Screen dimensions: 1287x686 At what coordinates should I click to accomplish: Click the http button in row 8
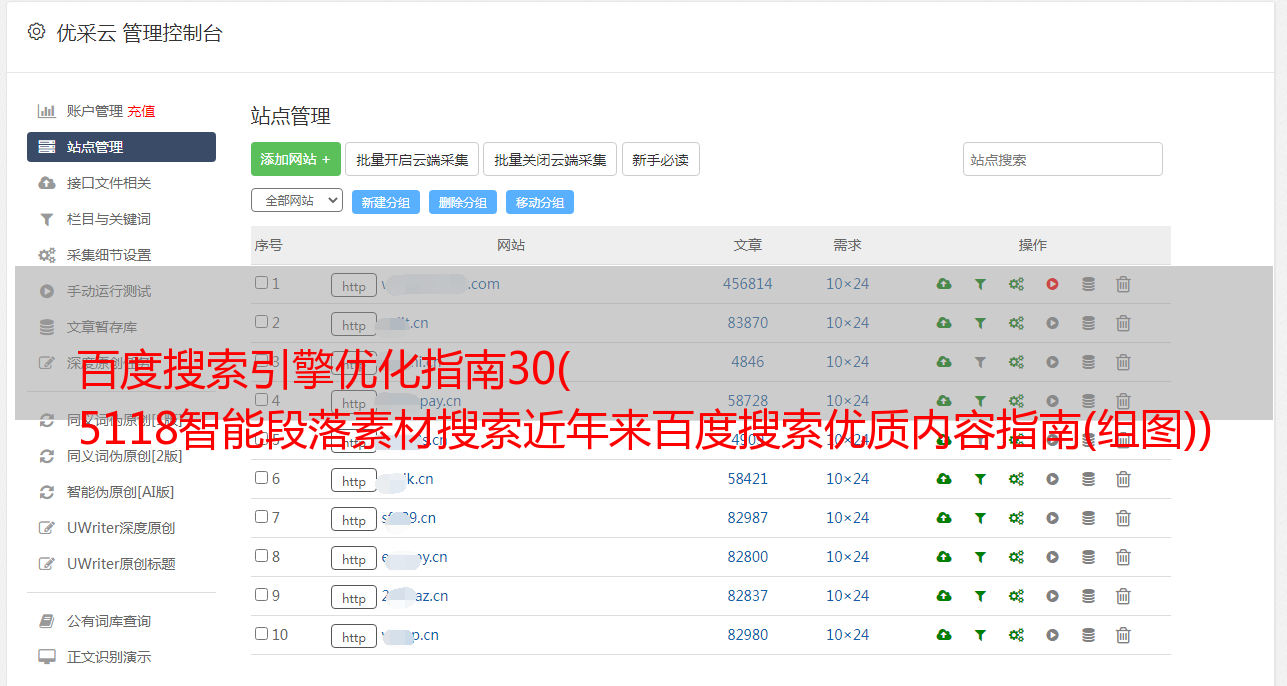click(x=354, y=558)
